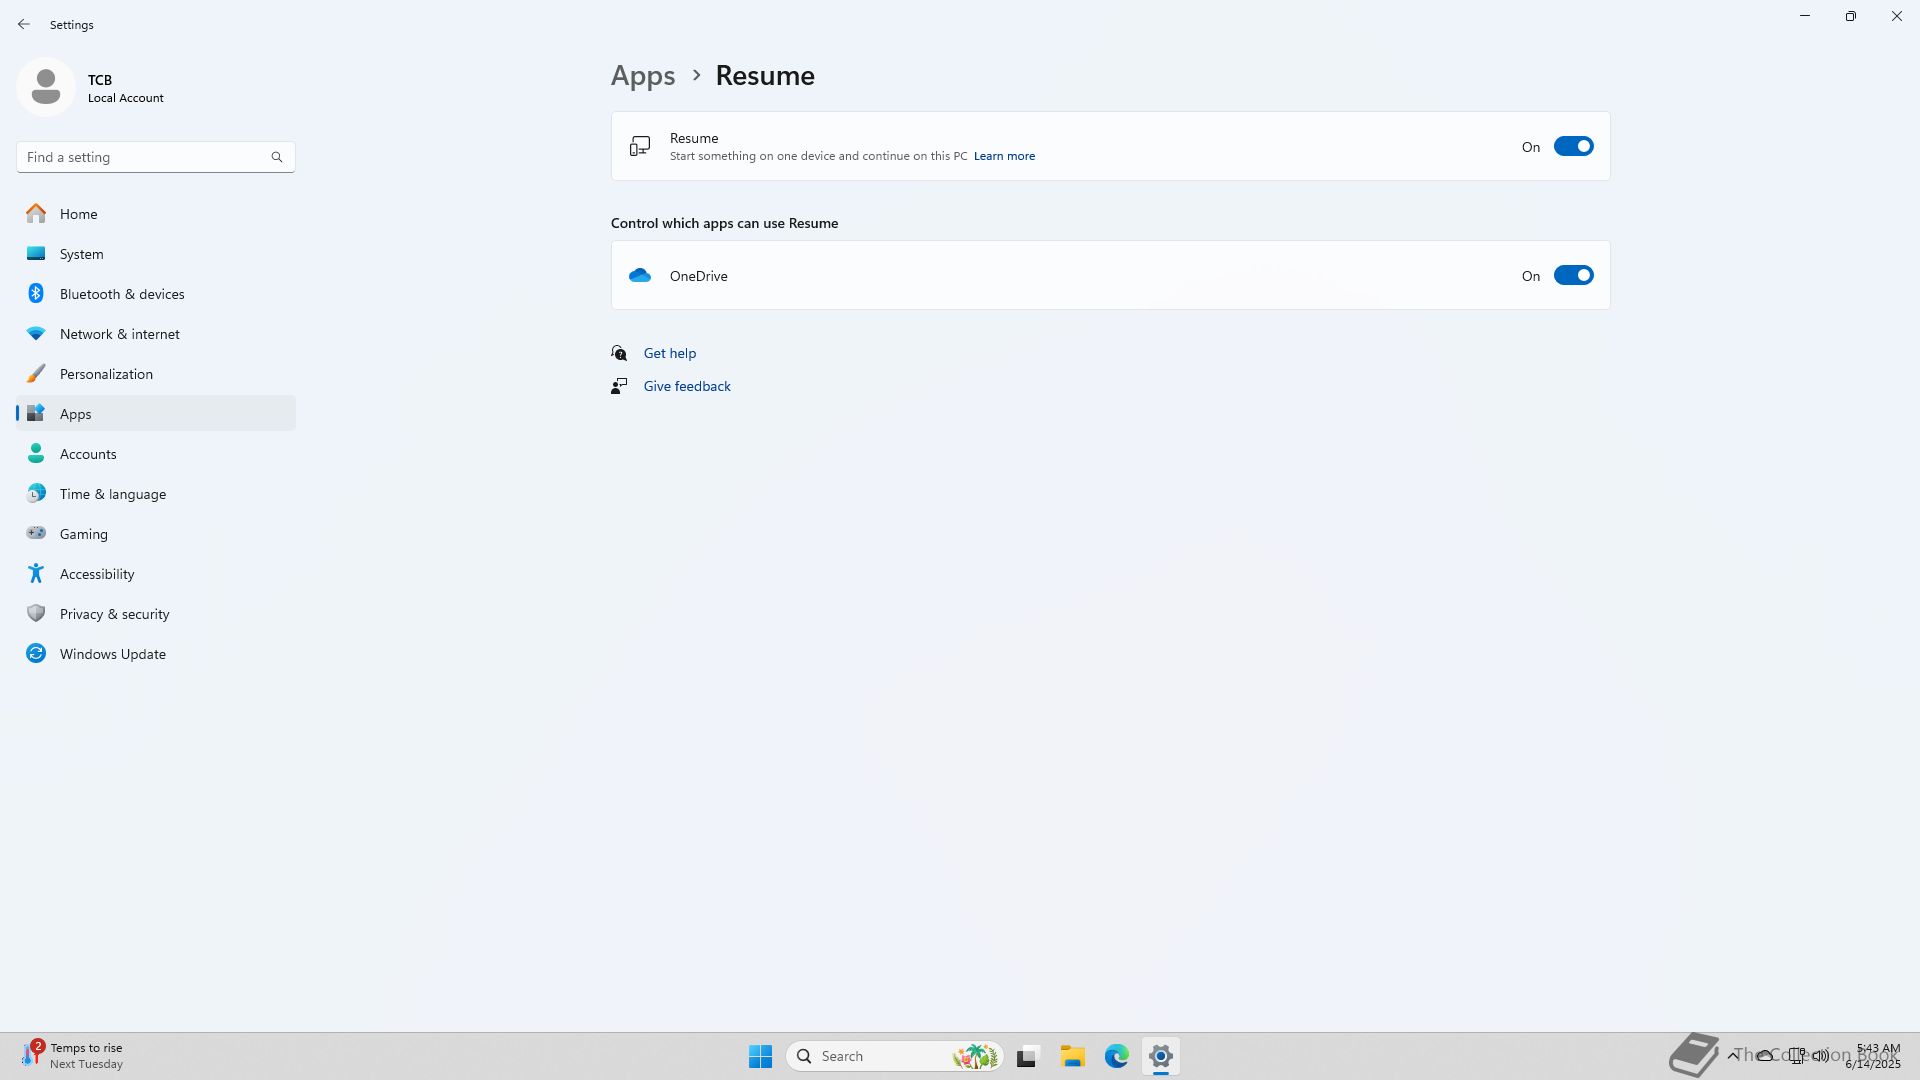Click the Find a setting field
1920x1080 pixels.
pos(140,157)
